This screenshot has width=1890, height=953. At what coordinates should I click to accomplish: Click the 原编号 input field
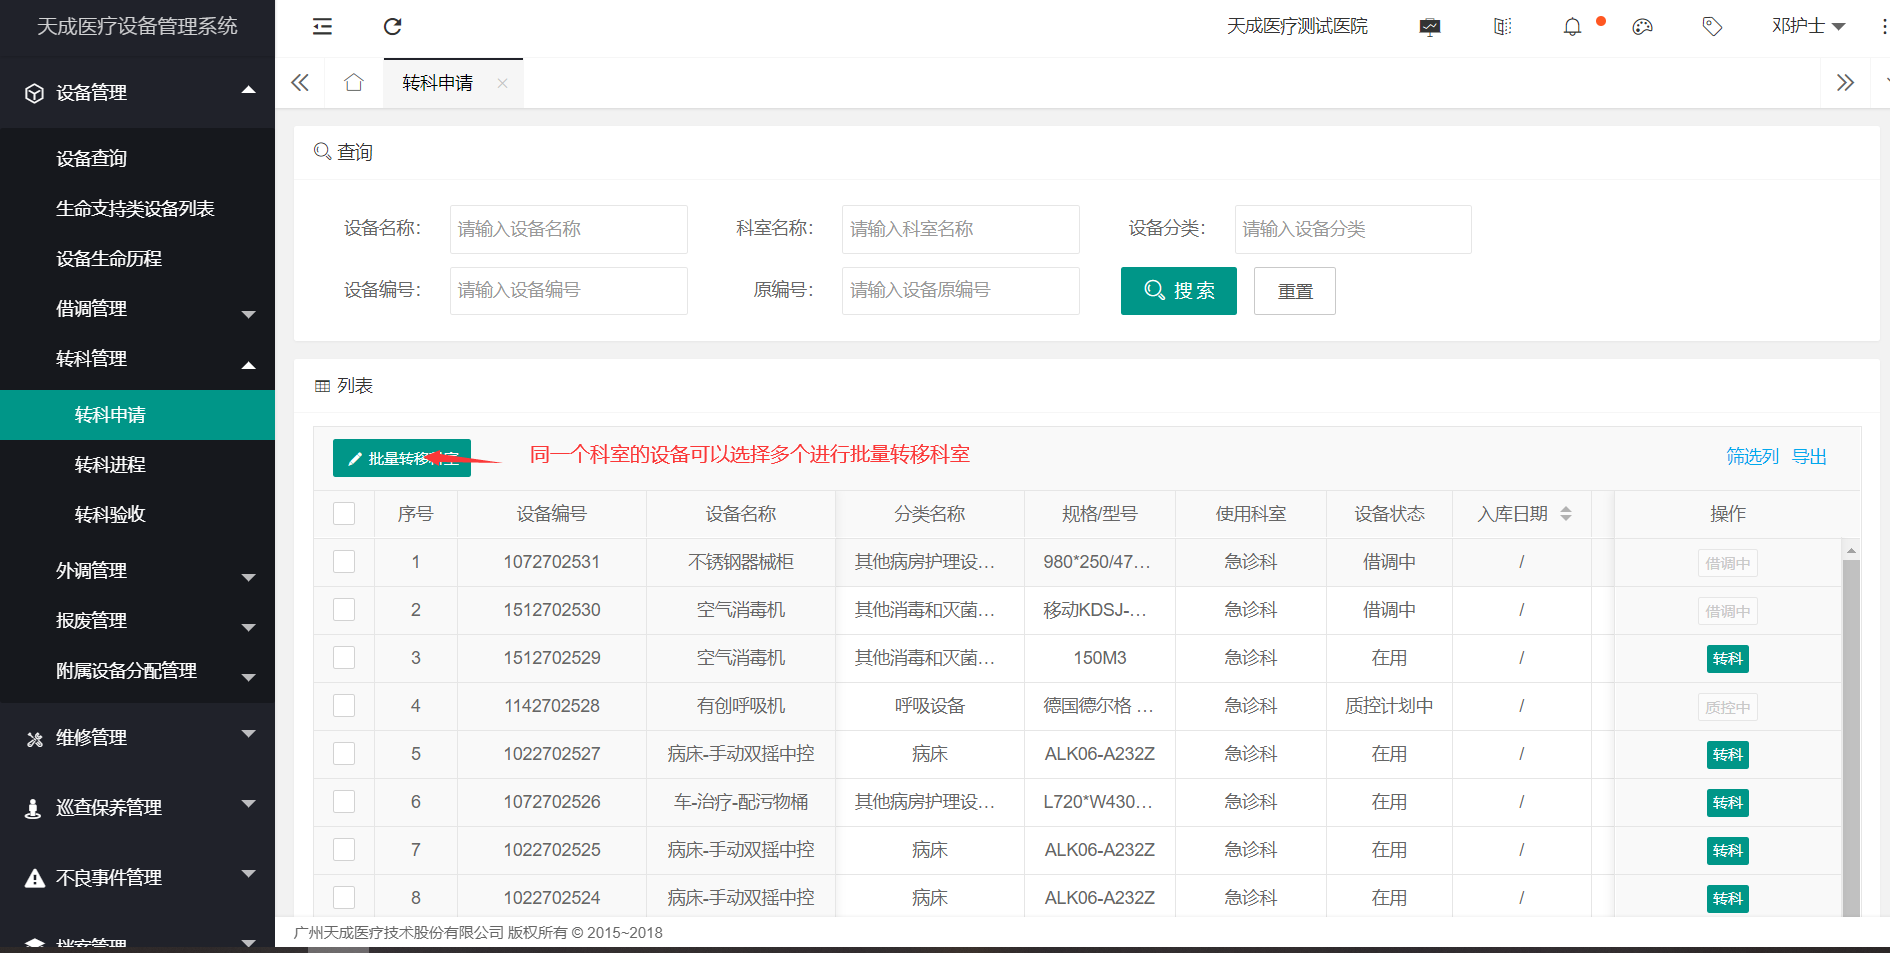click(961, 291)
